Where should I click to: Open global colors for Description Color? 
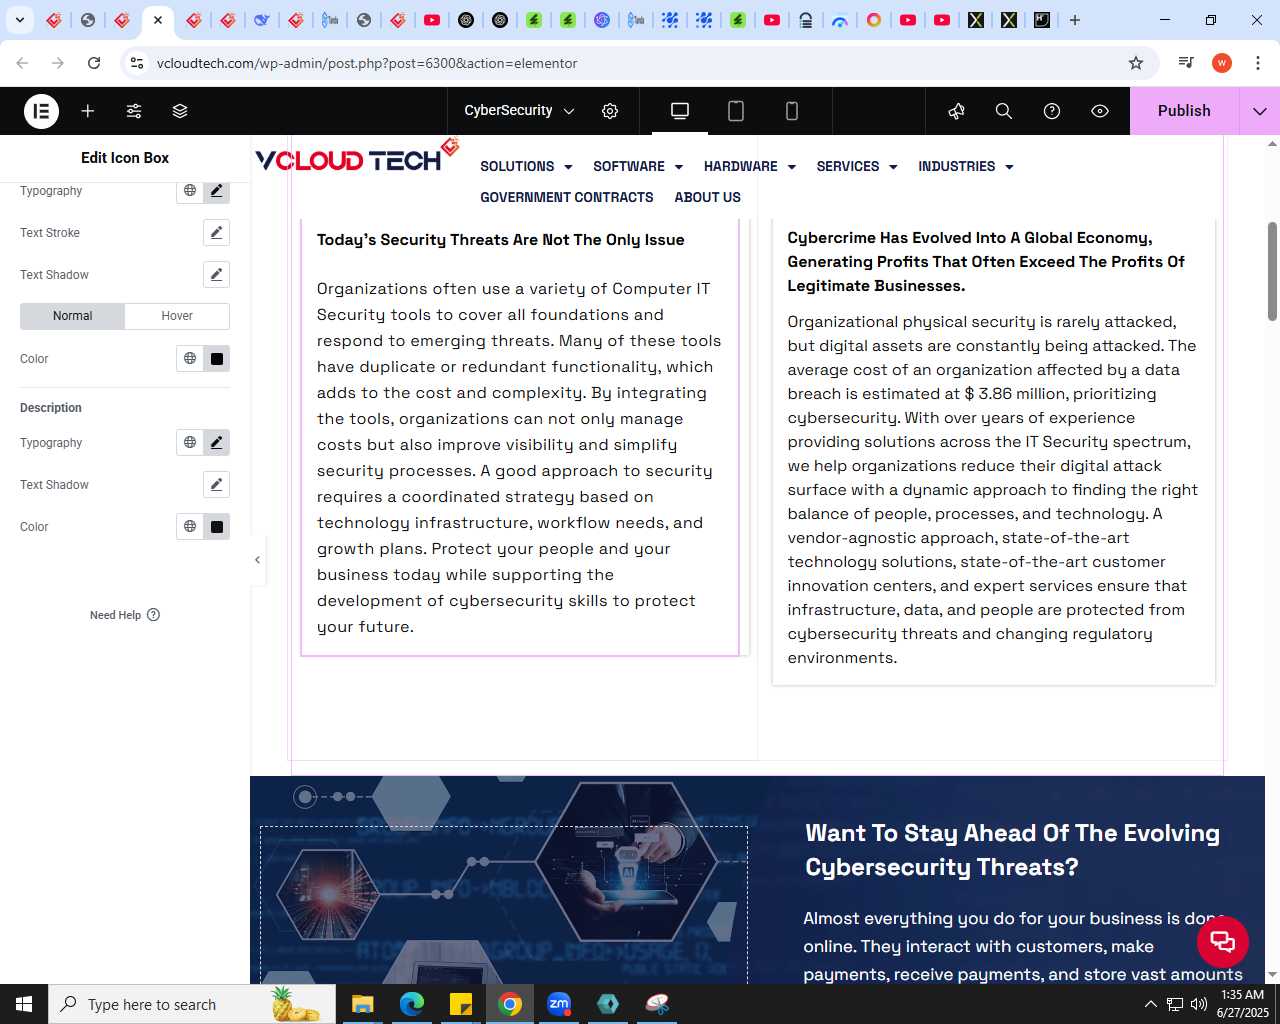(x=190, y=527)
